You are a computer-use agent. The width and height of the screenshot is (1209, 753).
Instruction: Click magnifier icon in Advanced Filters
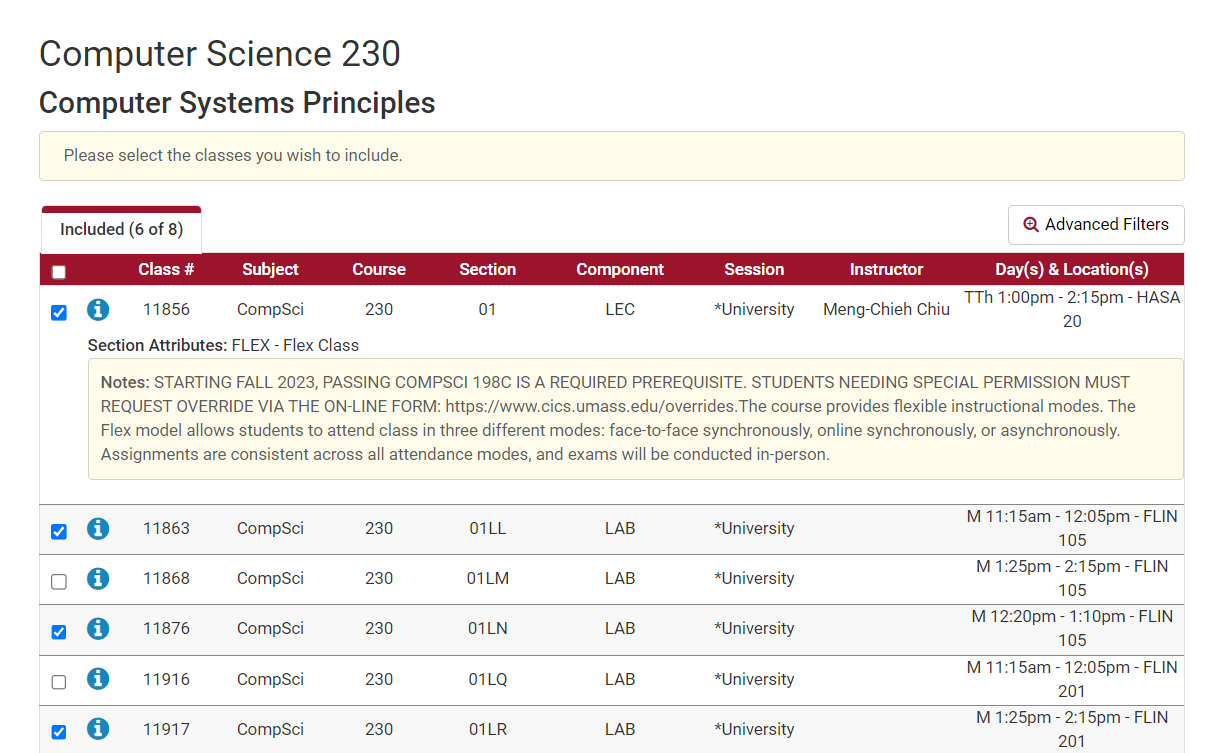point(1031,225)
